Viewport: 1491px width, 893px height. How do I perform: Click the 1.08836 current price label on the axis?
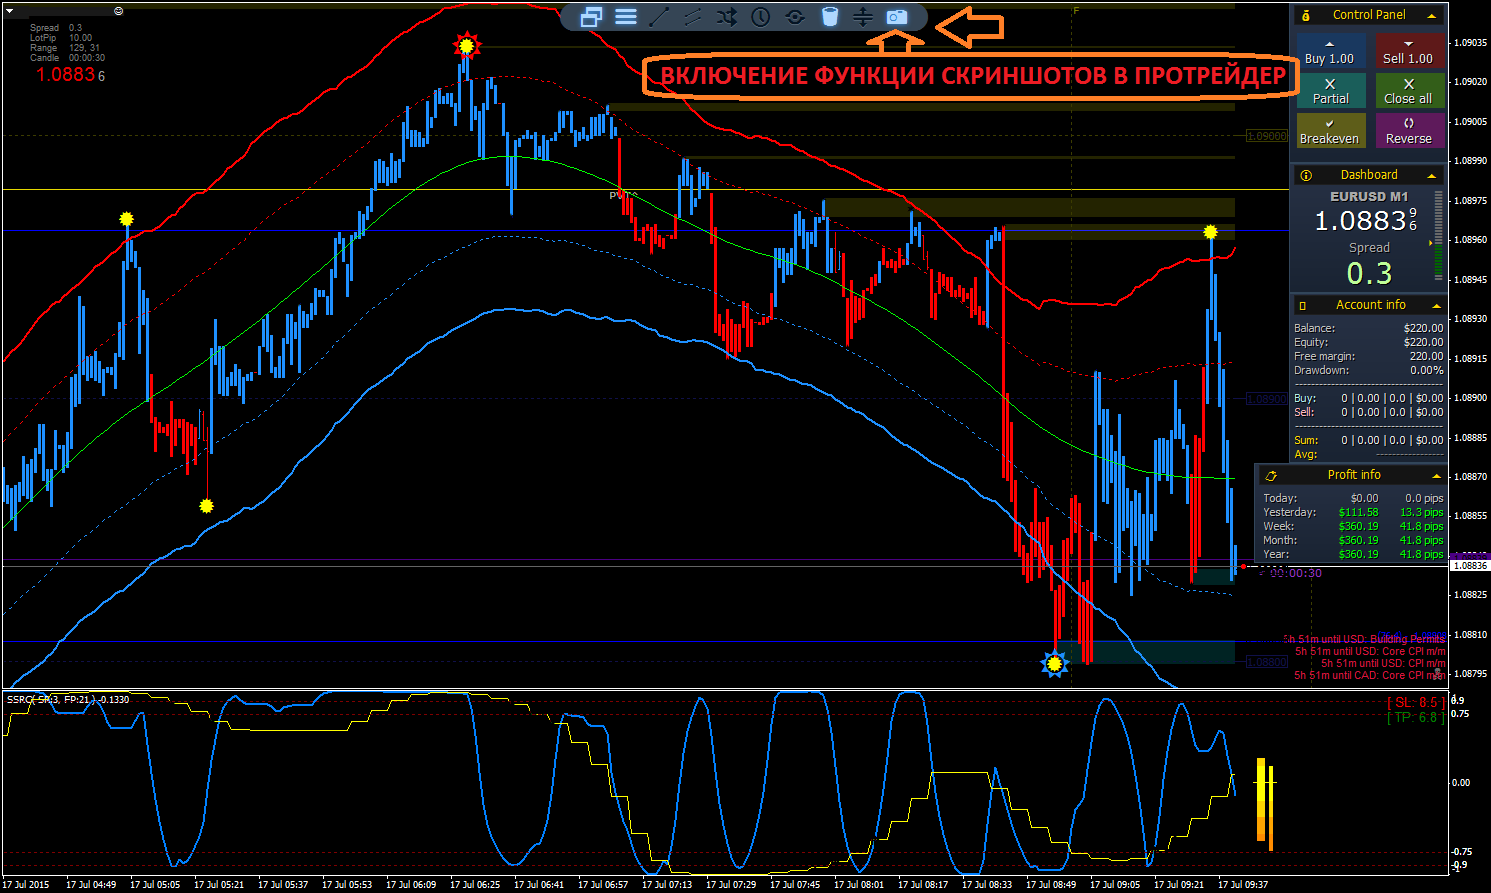[1469, 566]
